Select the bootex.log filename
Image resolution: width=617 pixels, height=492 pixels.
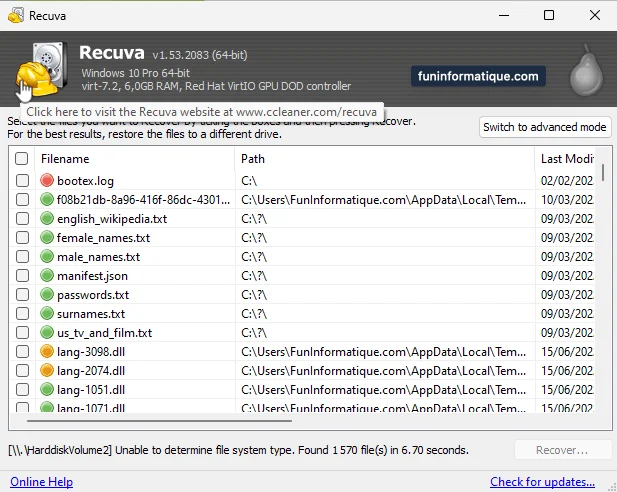85,181
